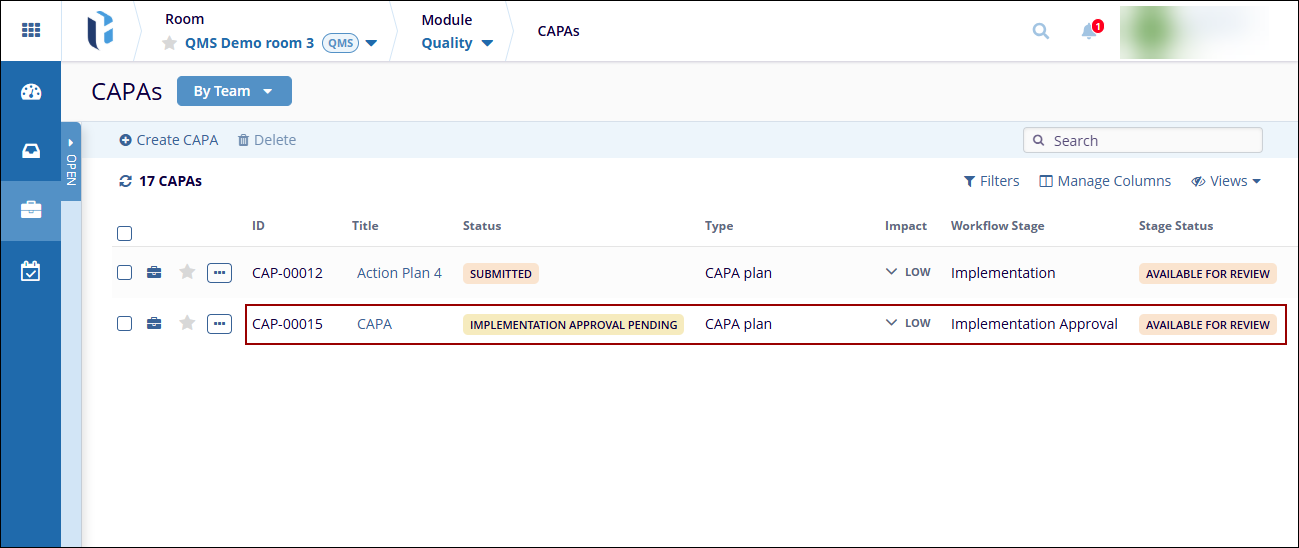Click into the Search input field
Viewport: 1299px width, 548px height.
point(1150,141)
